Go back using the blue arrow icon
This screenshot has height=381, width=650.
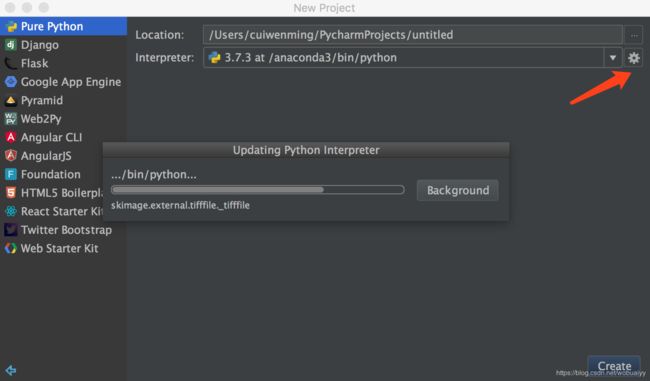coord(11,370)
